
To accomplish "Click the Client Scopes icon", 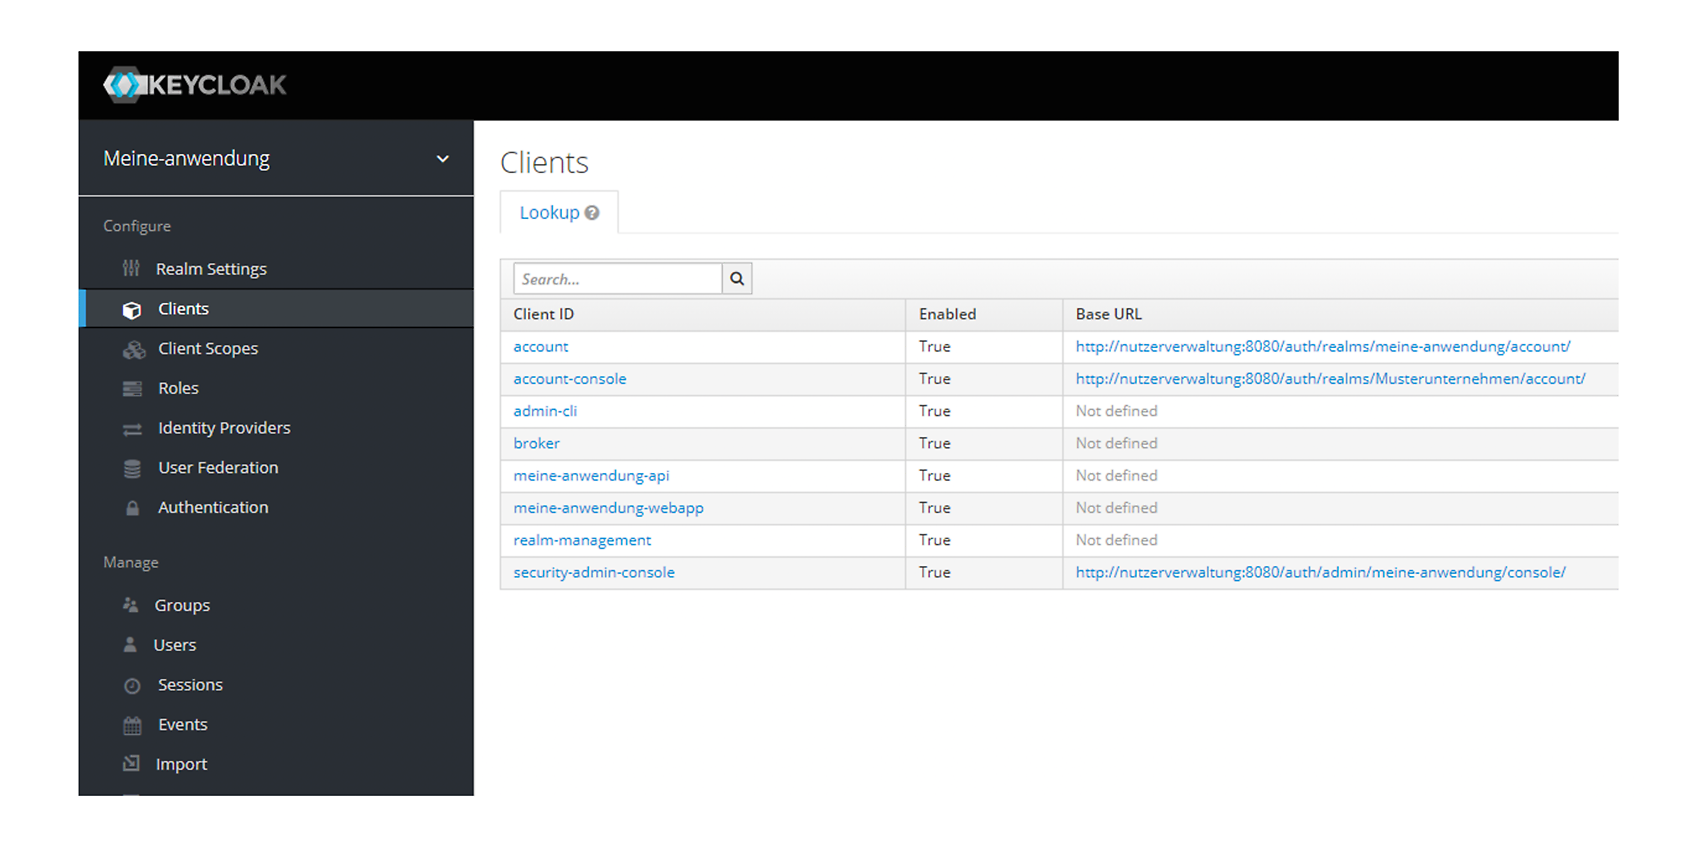I will click(x=134, y=349).
